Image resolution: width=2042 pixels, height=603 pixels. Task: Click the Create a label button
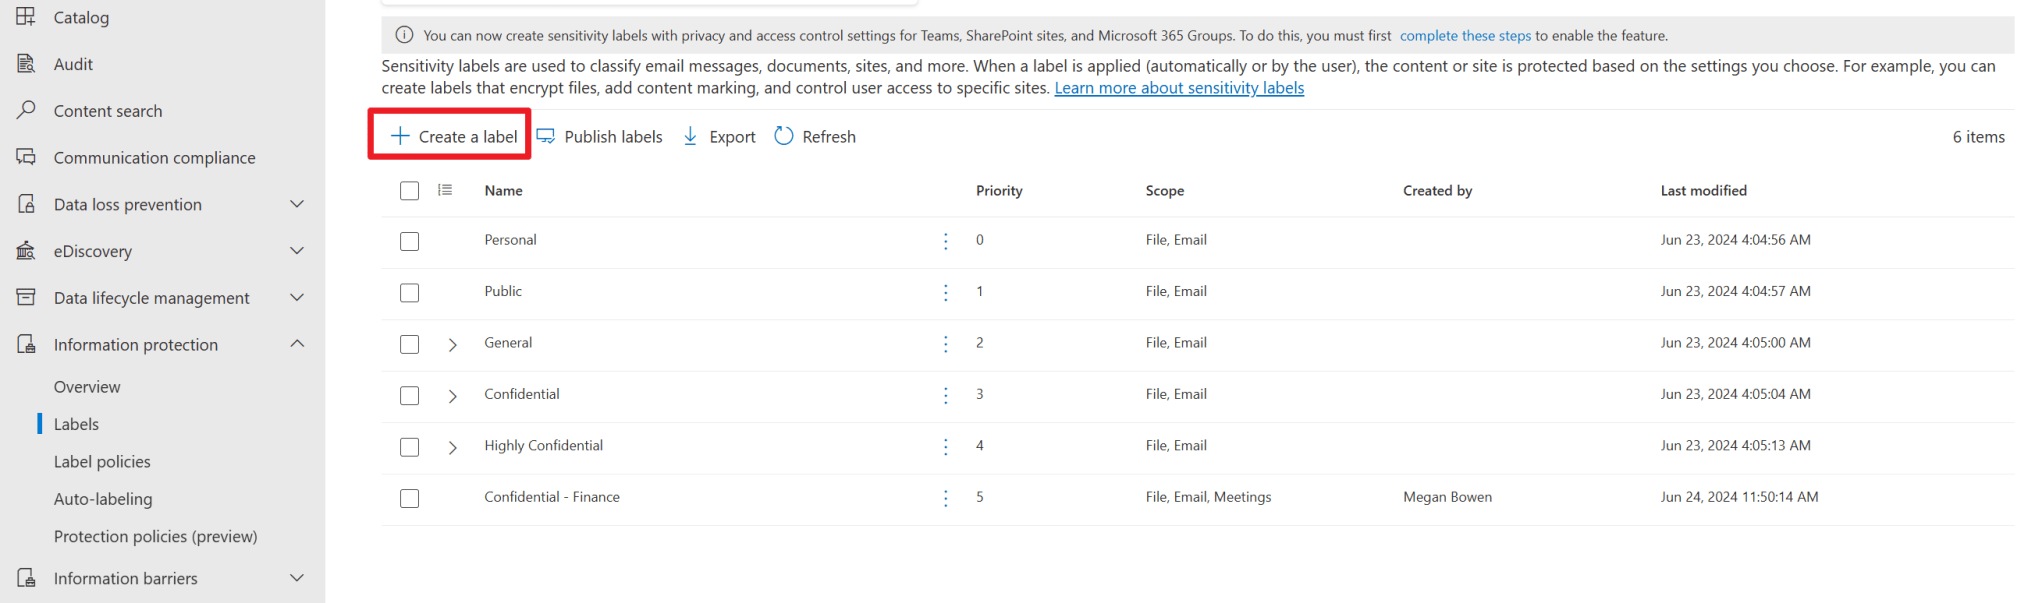pos(448,135)
